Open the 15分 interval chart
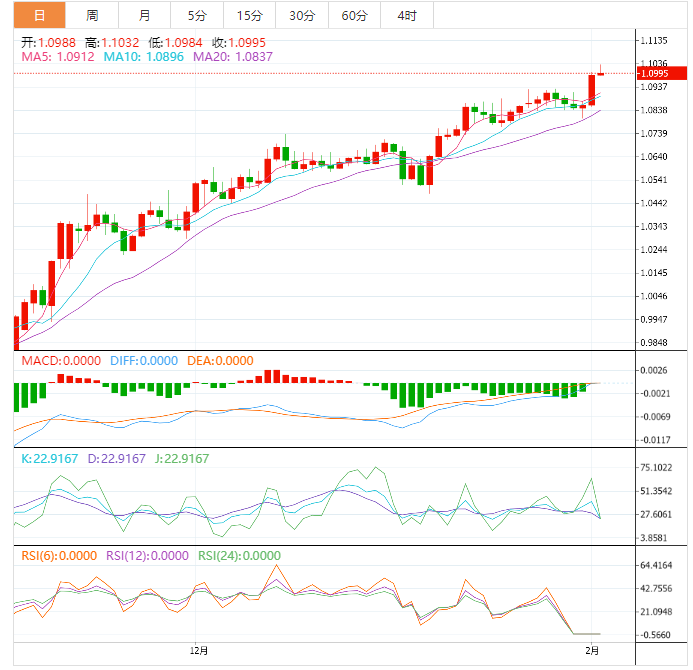693x670 pixels. point(250,15)
